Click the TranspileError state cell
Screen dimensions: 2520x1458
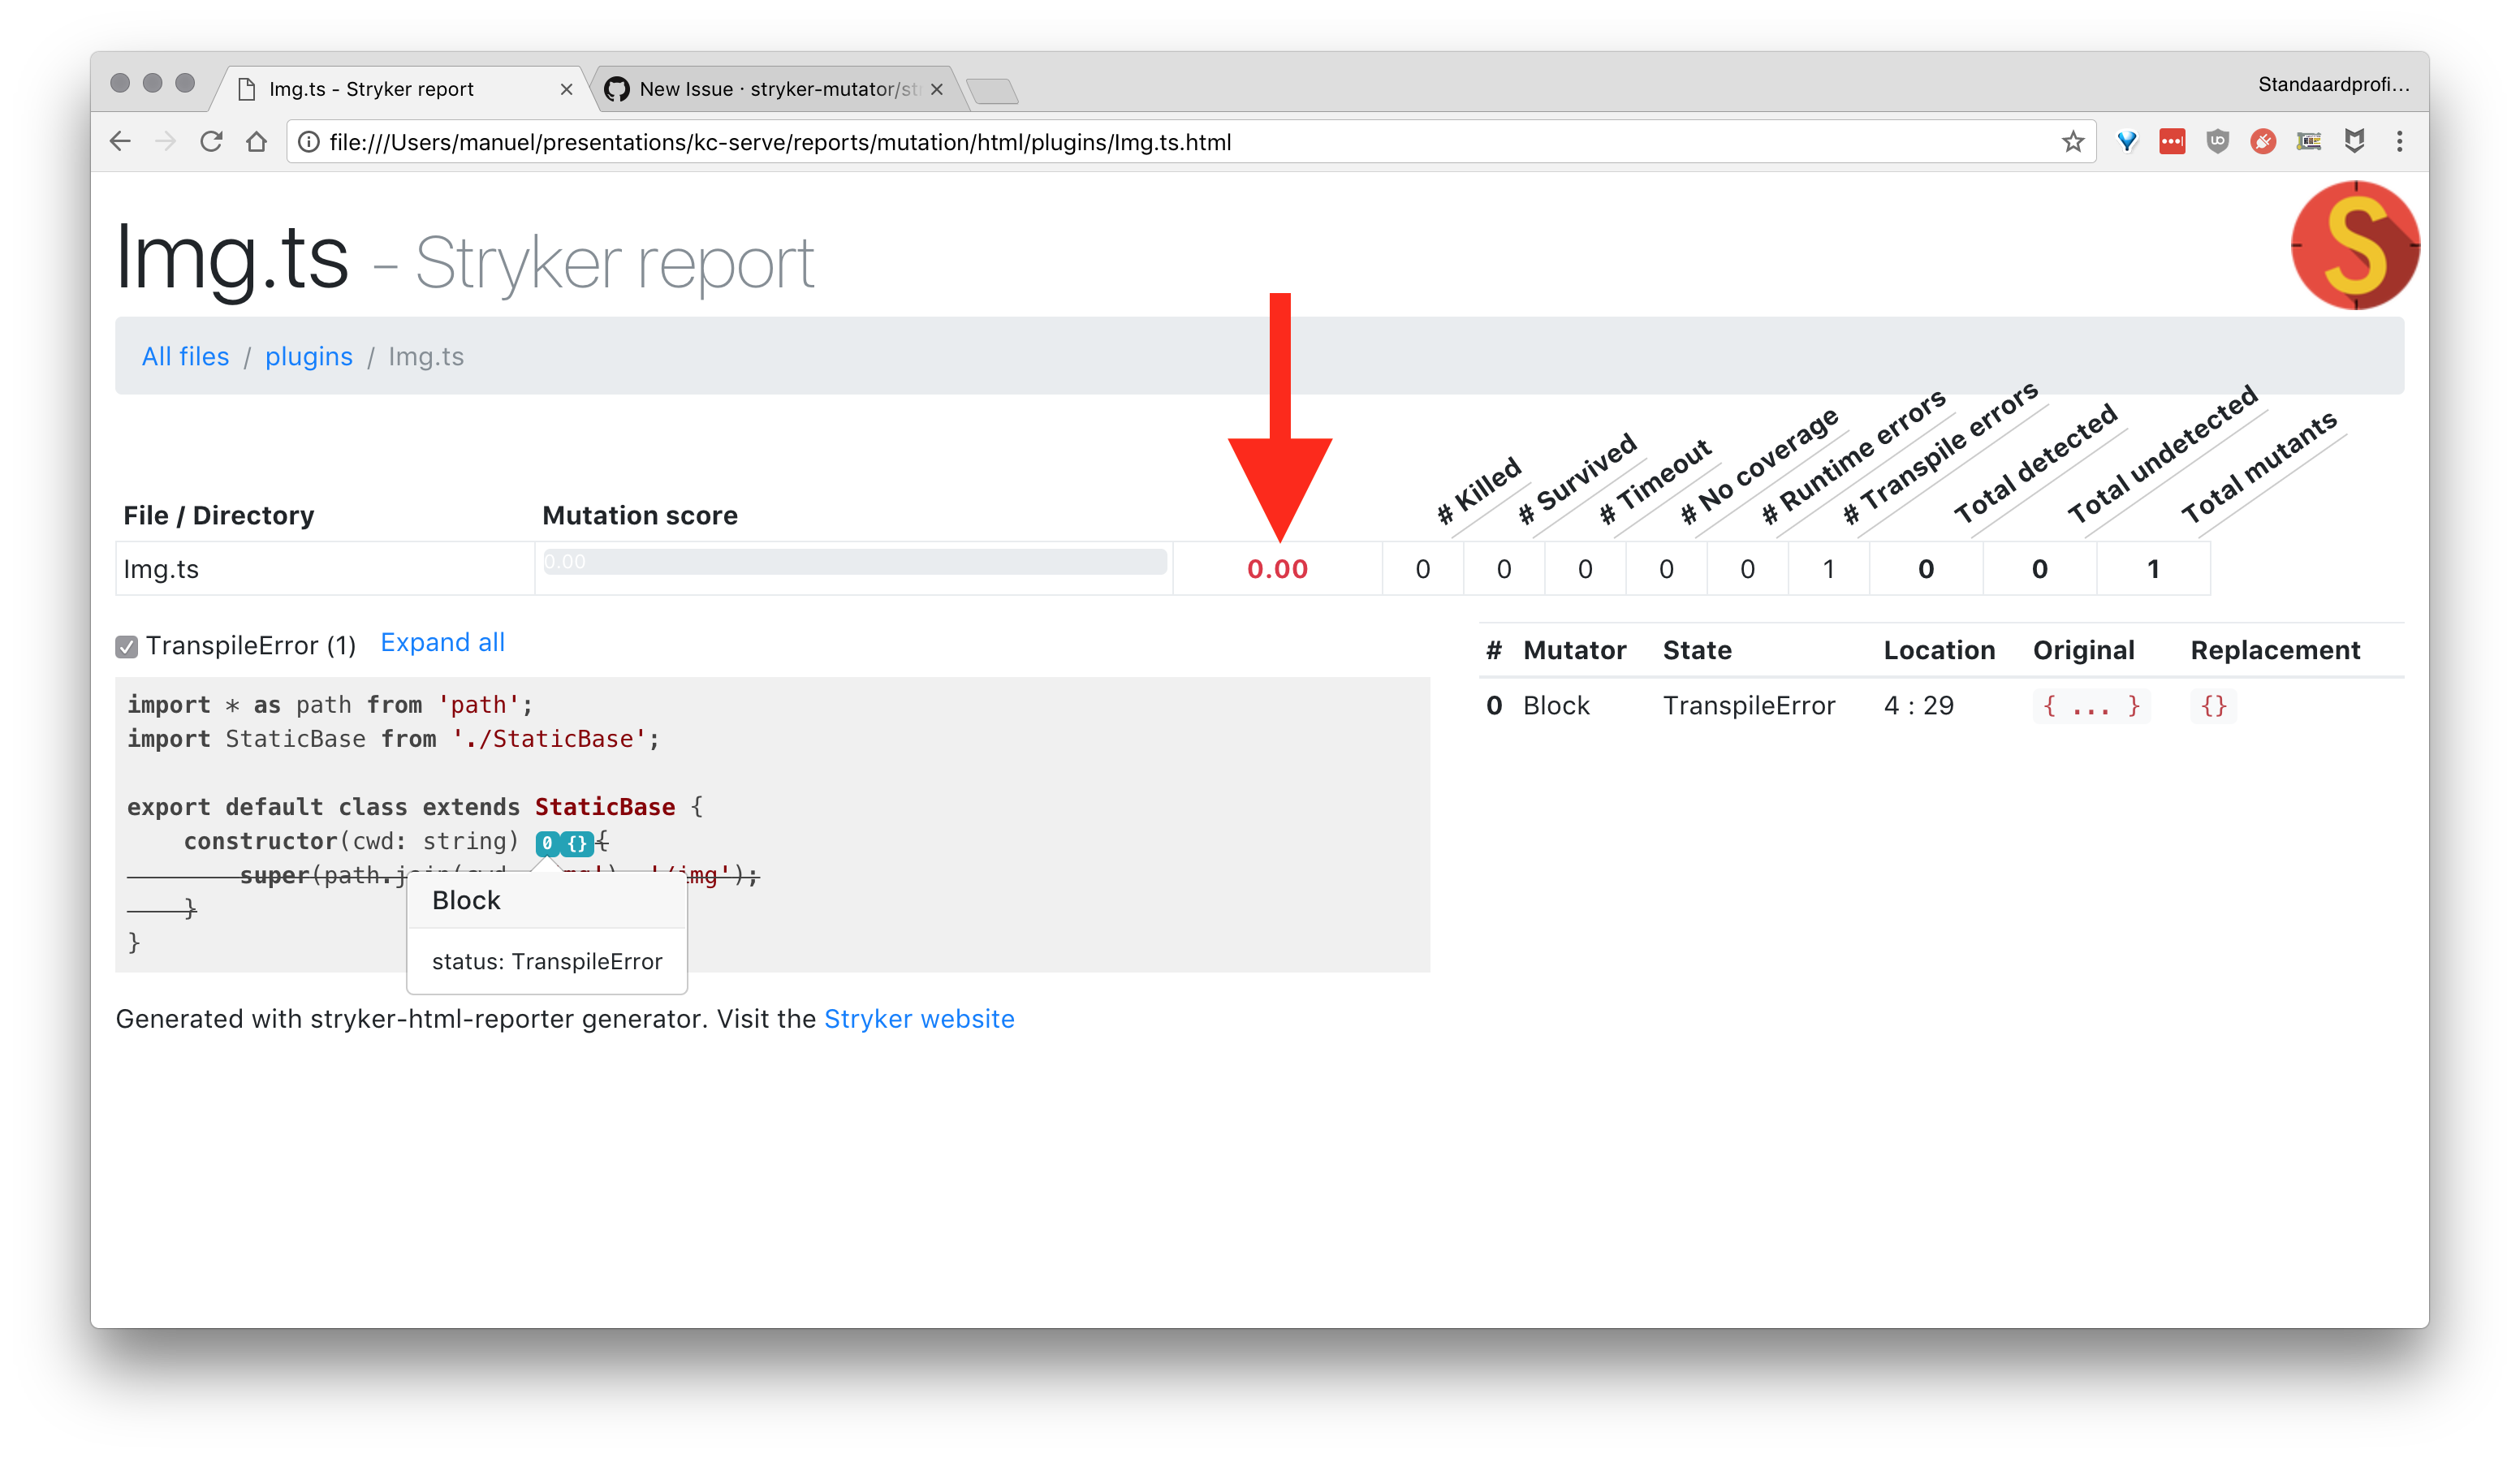point(1749,706)
